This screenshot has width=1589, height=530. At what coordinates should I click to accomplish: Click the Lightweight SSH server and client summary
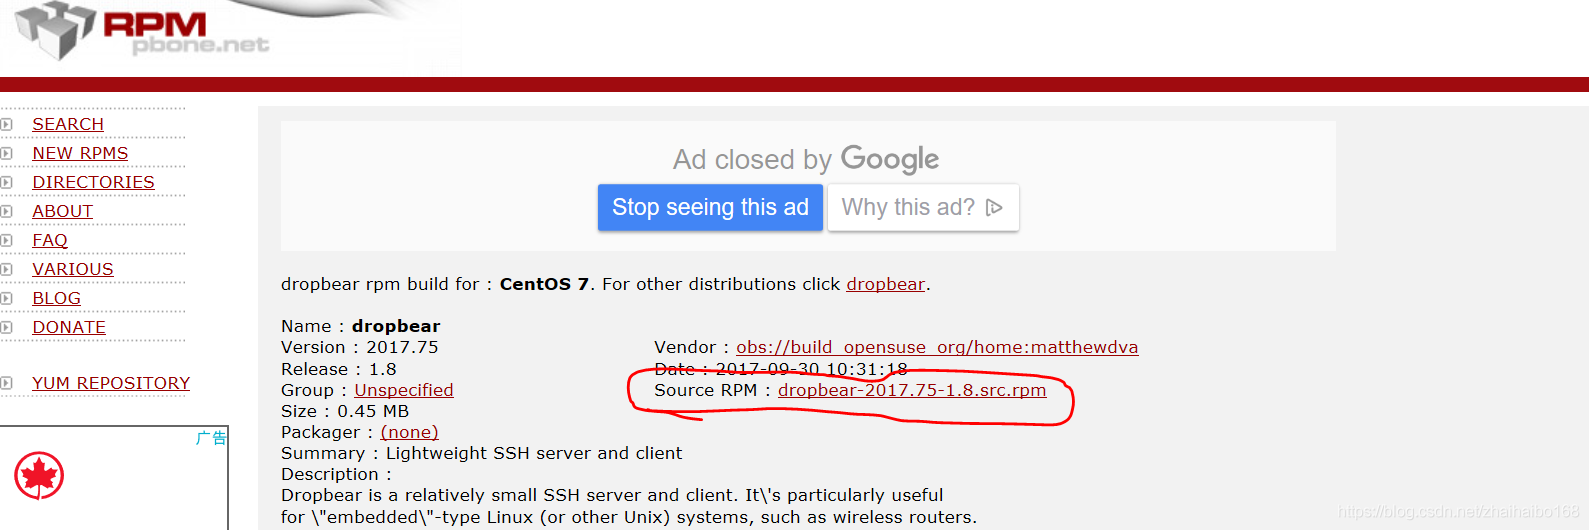(x=534, y=453)
